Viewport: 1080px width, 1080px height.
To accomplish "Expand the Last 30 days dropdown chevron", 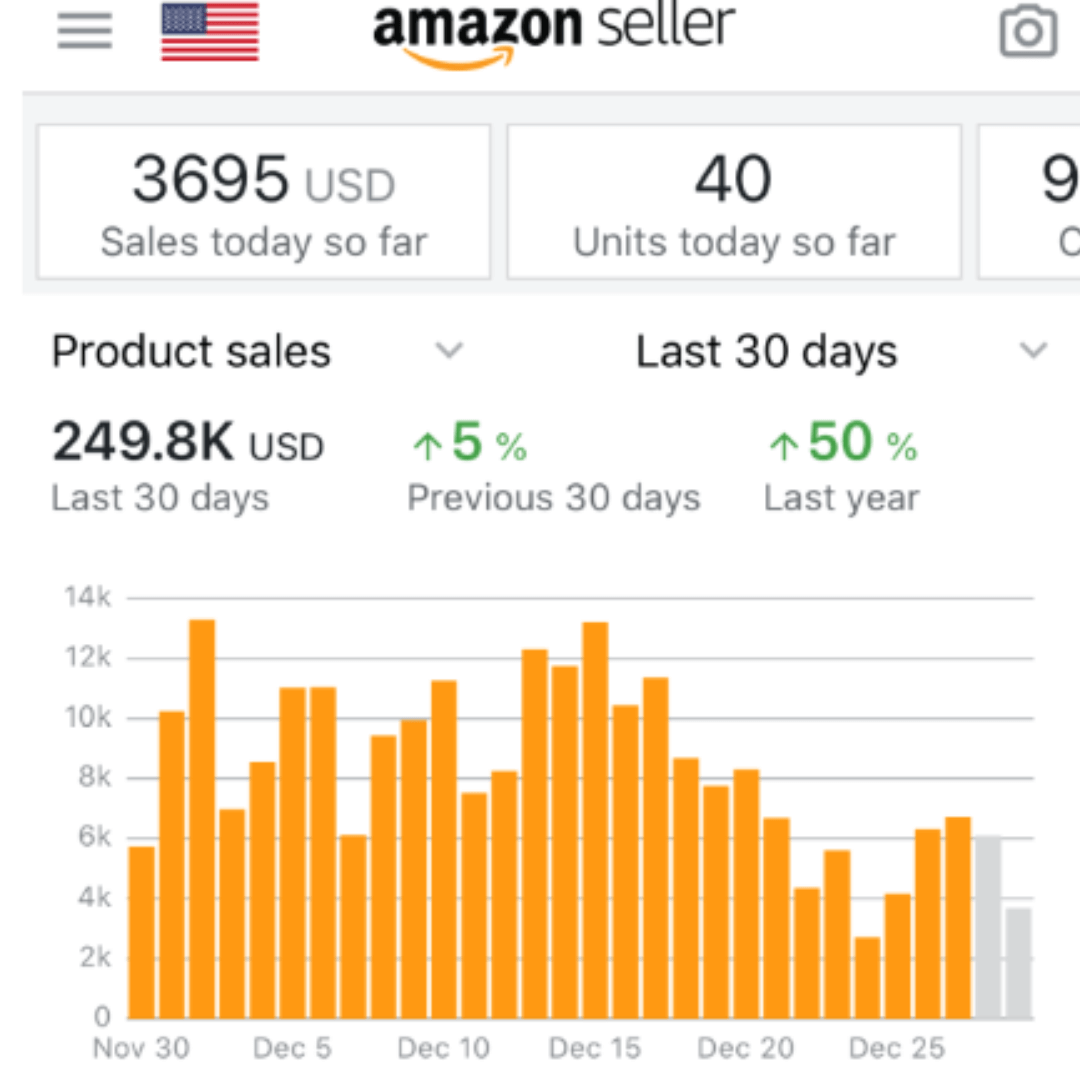I will click(1032, 351).
